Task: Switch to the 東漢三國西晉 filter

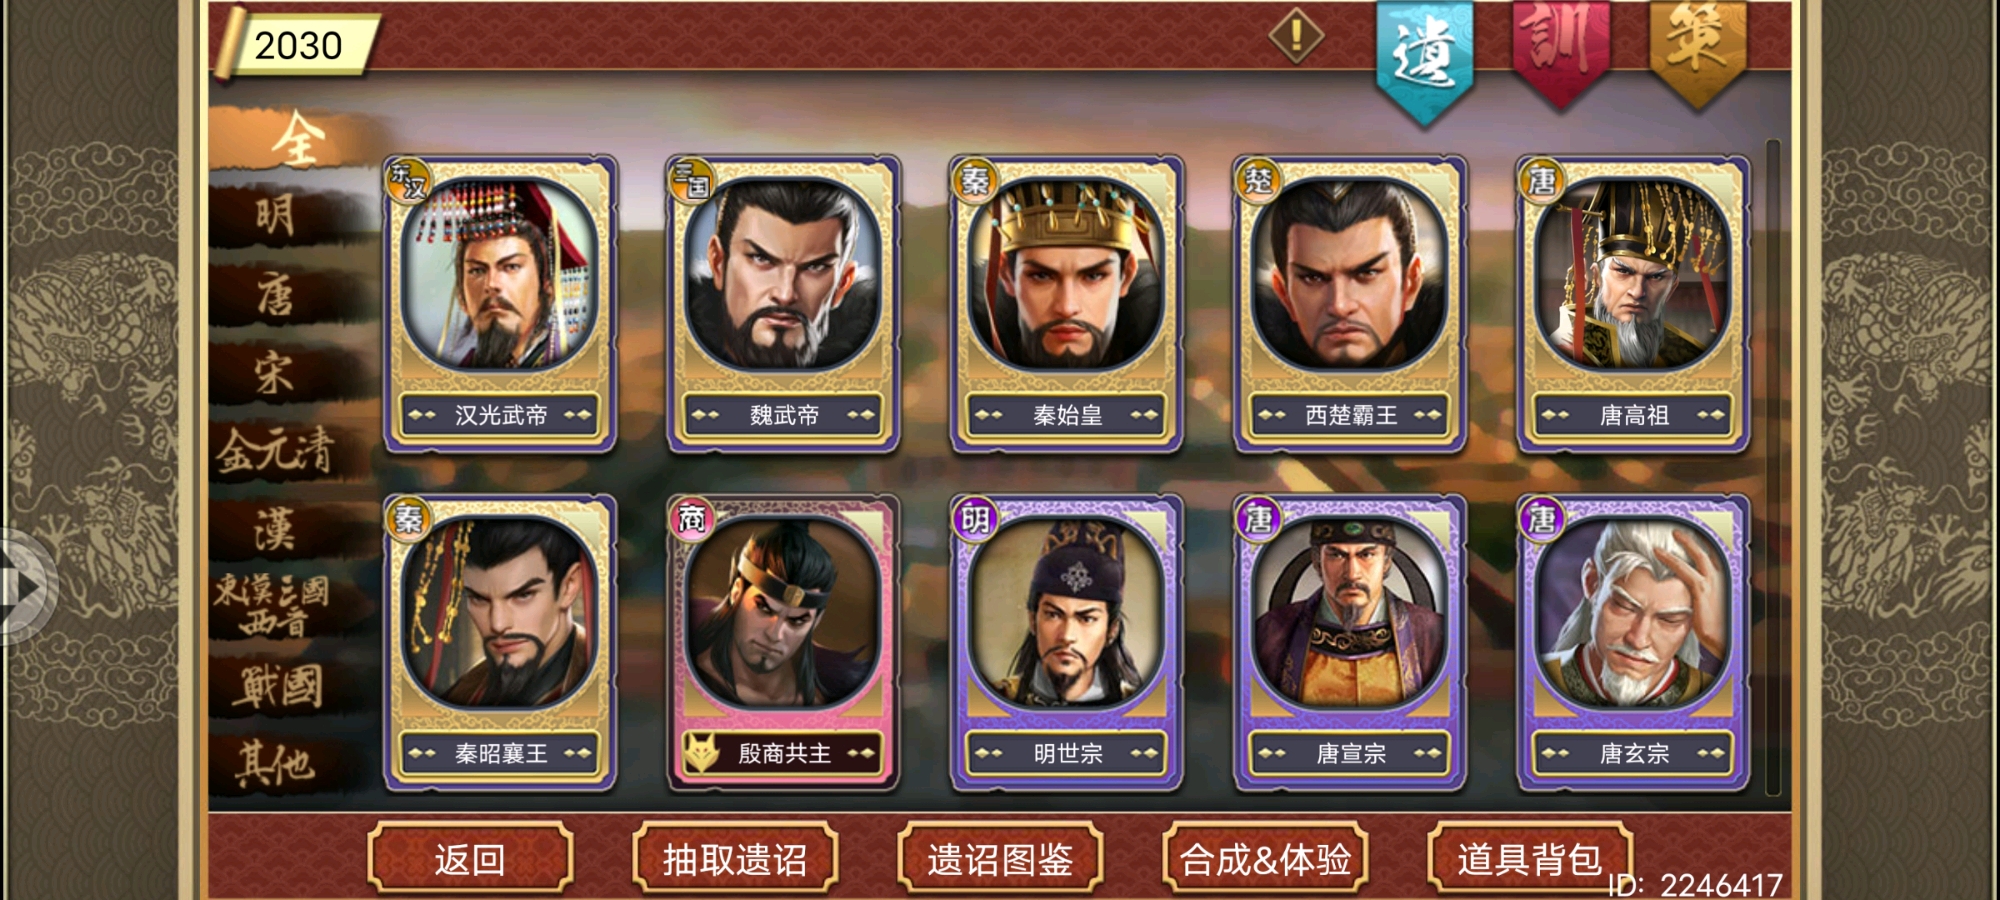Action: point(272,606)
